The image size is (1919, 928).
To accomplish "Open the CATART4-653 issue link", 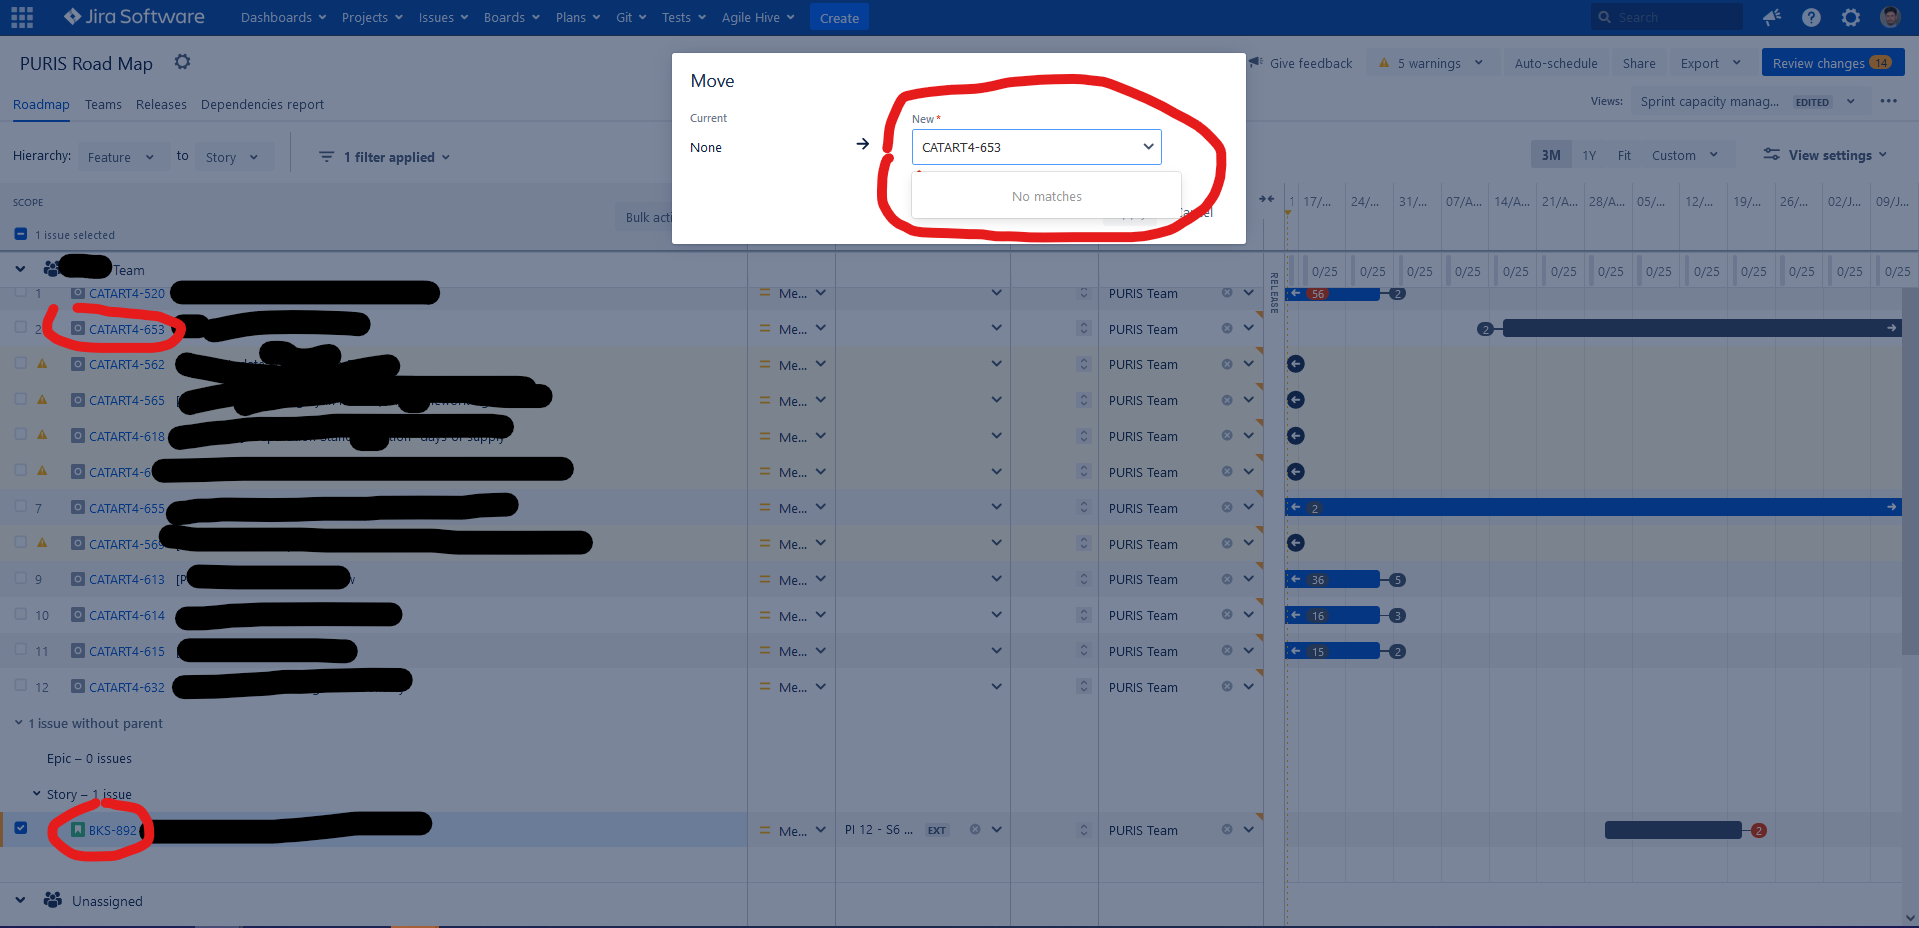I will click(x=126, y=329).
